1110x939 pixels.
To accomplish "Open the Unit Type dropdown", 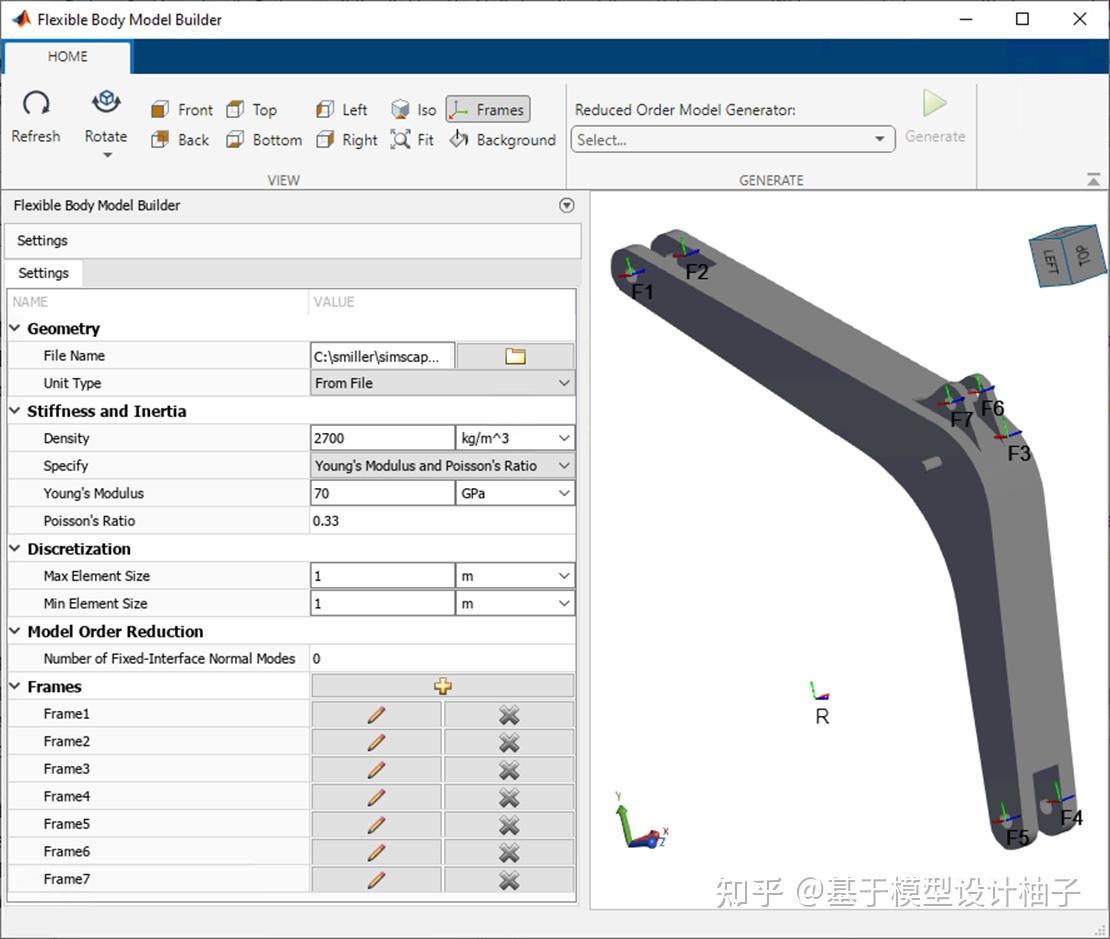I will tap(442, 383).
